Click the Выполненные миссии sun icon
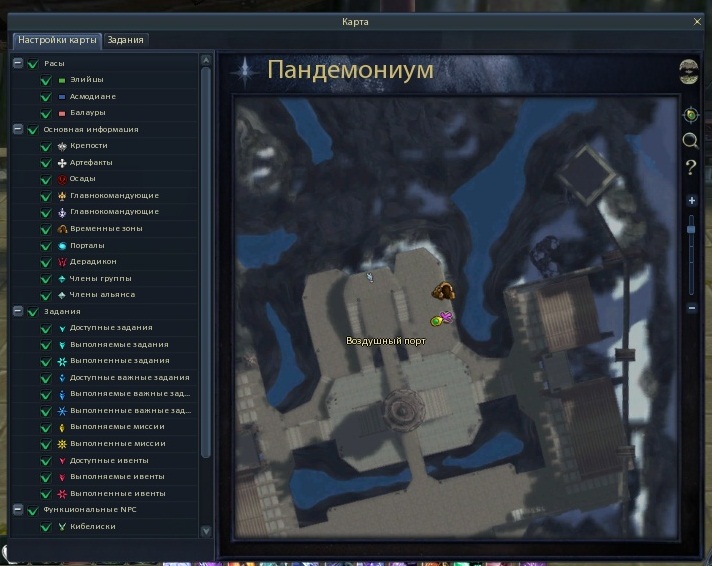The height and width of the screenshot is (566, 712). (x=62, y=444)
